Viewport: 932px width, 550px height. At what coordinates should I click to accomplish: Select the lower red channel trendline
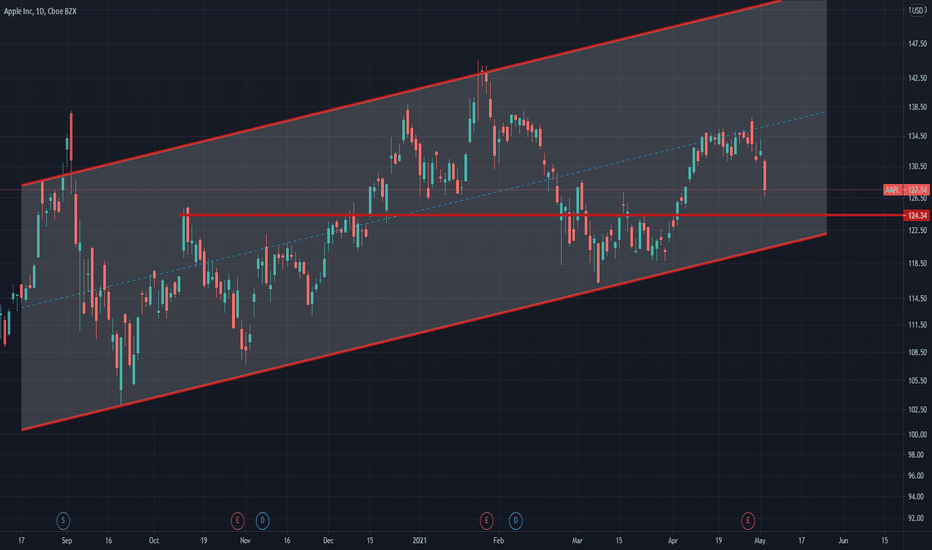pyautogui.click(x=424, y=332)
